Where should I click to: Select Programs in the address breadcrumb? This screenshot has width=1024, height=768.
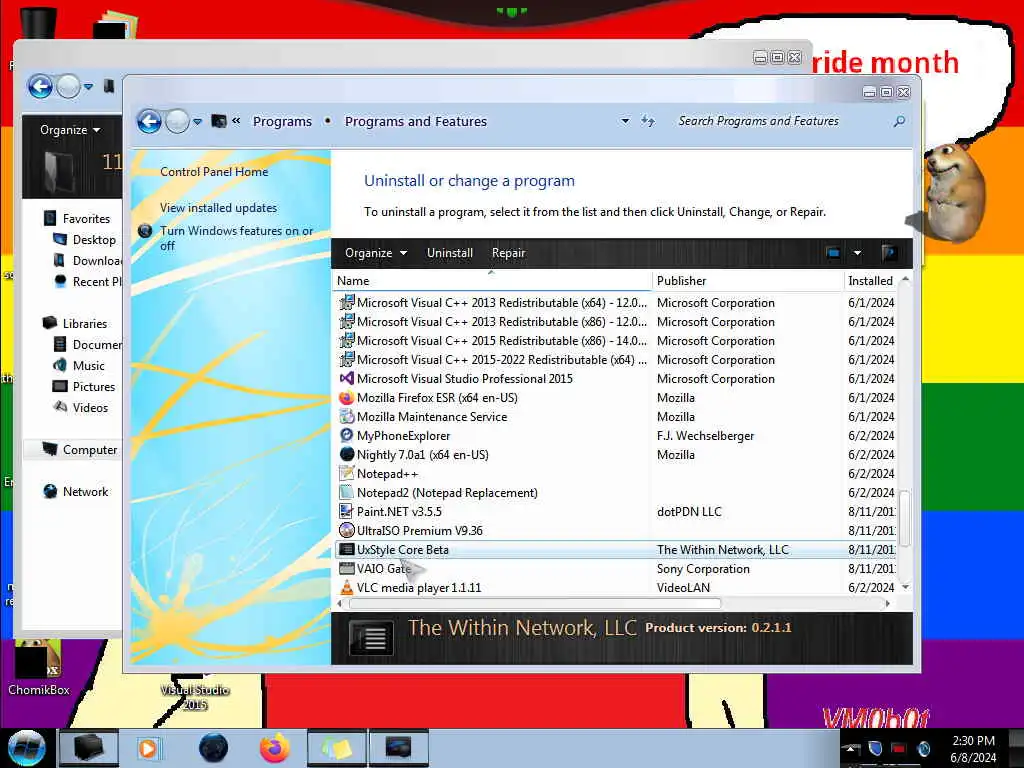pyautogui.click(x=282, y=121)
